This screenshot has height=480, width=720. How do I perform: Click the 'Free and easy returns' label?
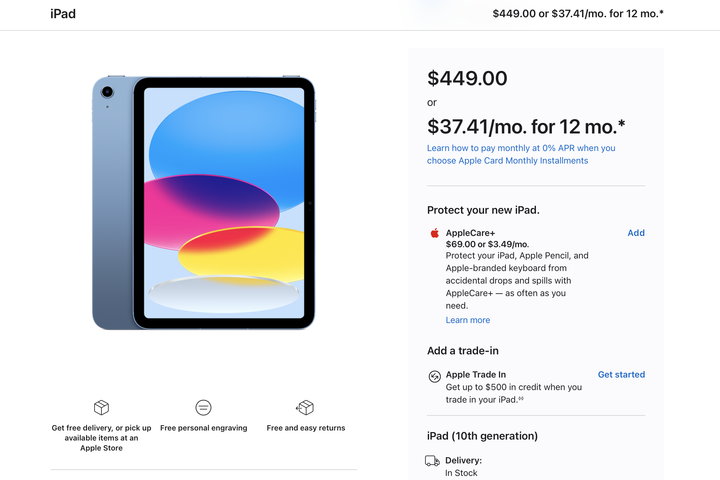coord(305,428)
